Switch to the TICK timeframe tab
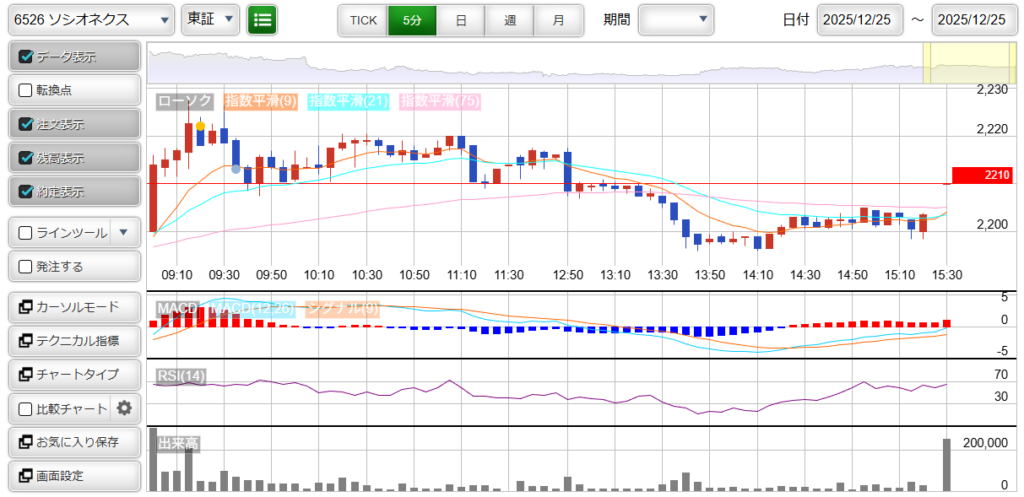This screenshot has height=497, width=1024. pyautogui.click(x=361, y=20)
